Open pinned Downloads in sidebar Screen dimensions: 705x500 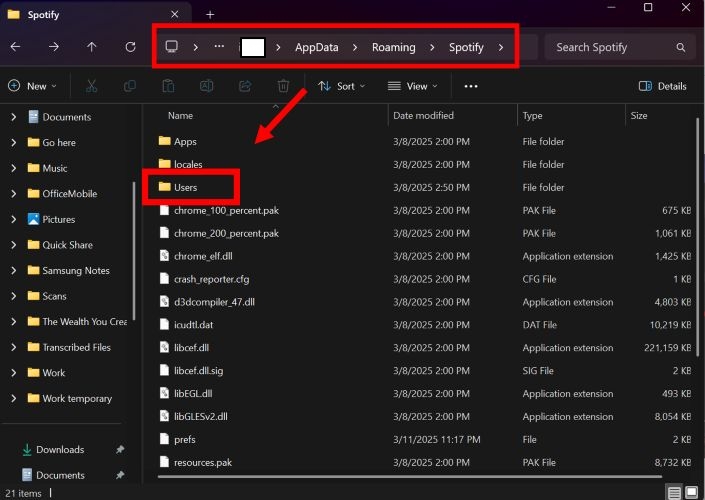point(60,450)
